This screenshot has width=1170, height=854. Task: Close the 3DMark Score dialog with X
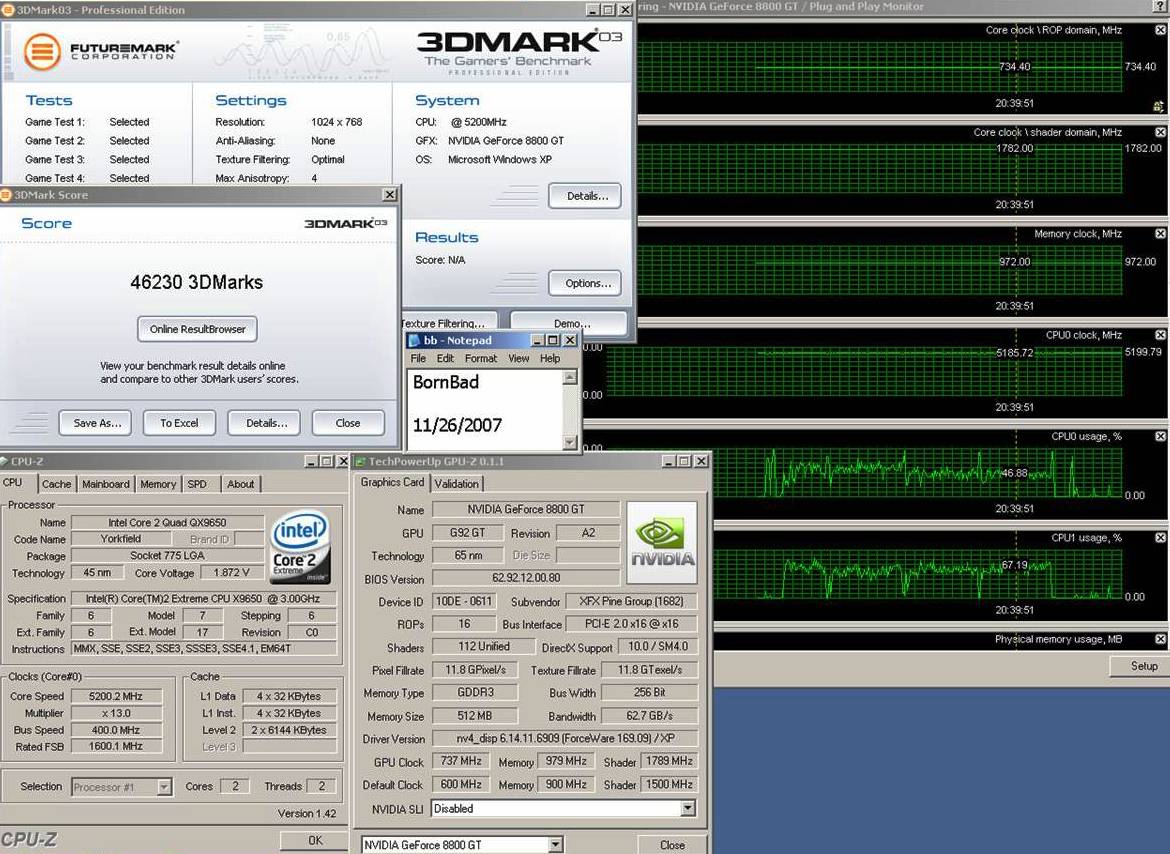pyautogui.click(x=390, y=195)
